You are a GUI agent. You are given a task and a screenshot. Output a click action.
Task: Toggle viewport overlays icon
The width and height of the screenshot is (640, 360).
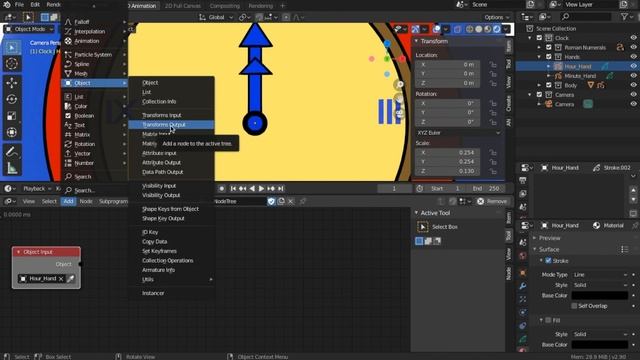(x=436, y=29)
